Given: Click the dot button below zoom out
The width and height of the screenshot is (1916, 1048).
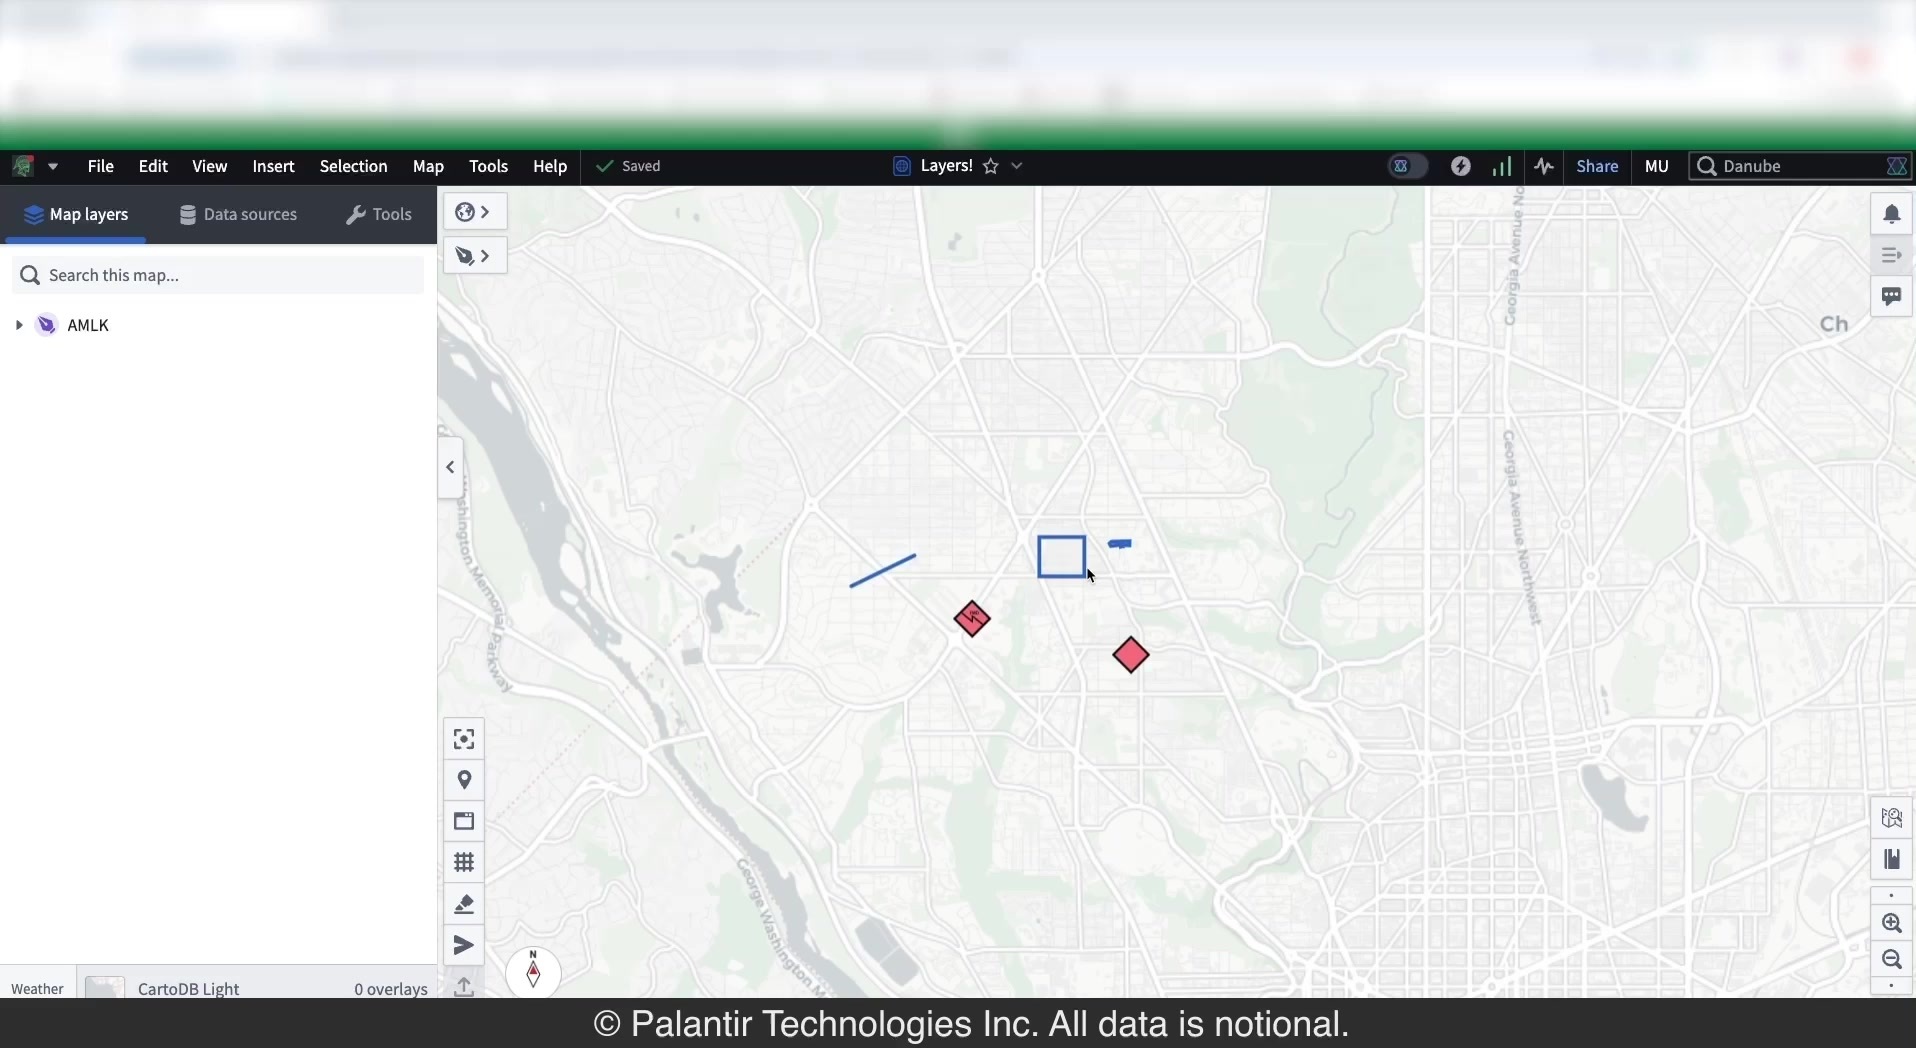Looking at the screenshot, I should [1892, 987].
